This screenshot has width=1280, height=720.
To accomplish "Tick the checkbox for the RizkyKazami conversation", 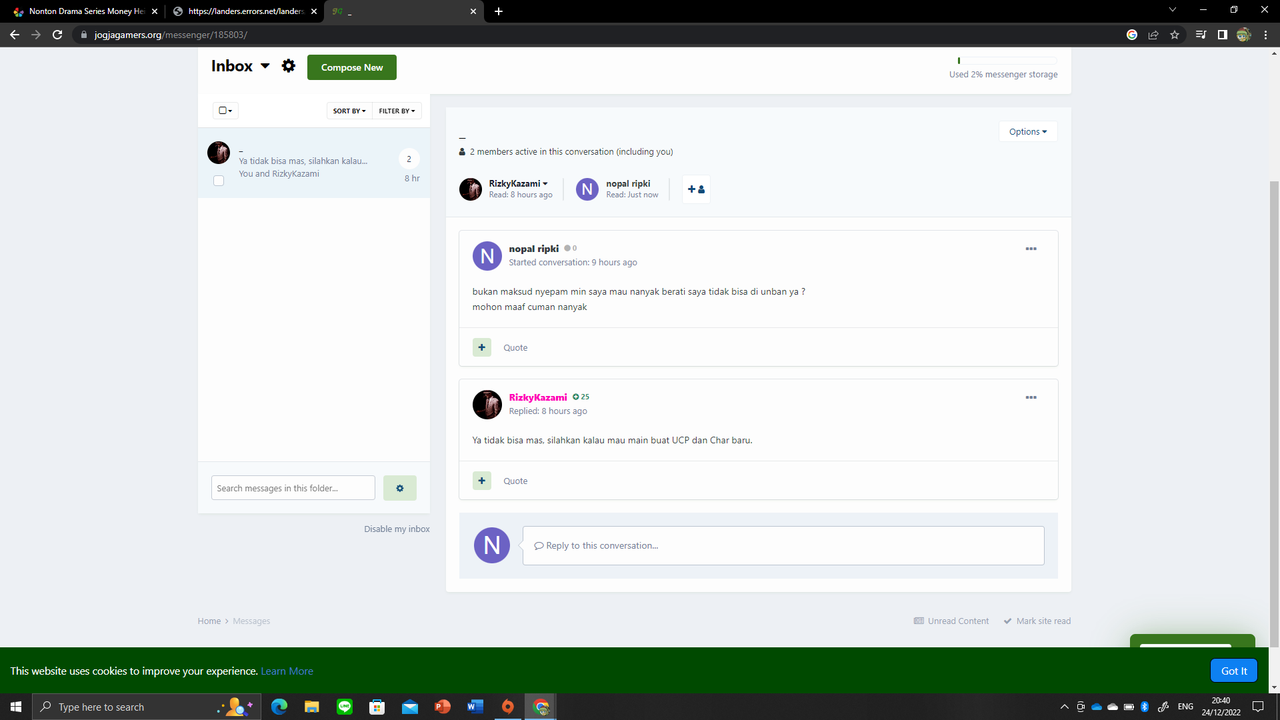I will point(218,181).
